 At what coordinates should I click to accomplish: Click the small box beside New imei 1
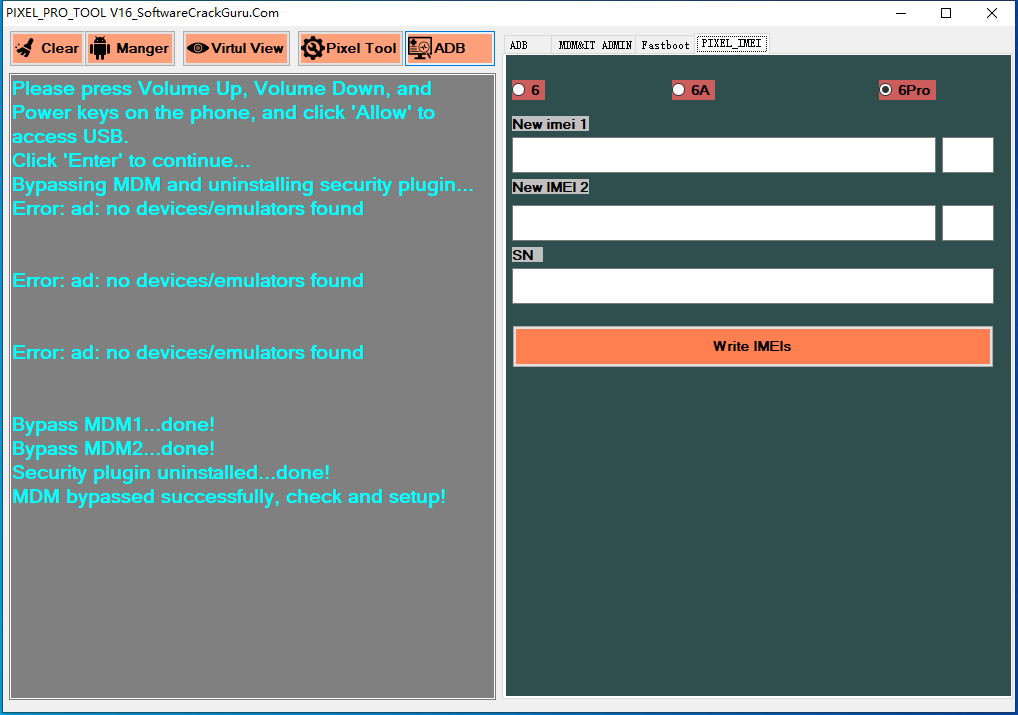pos(967,155)
